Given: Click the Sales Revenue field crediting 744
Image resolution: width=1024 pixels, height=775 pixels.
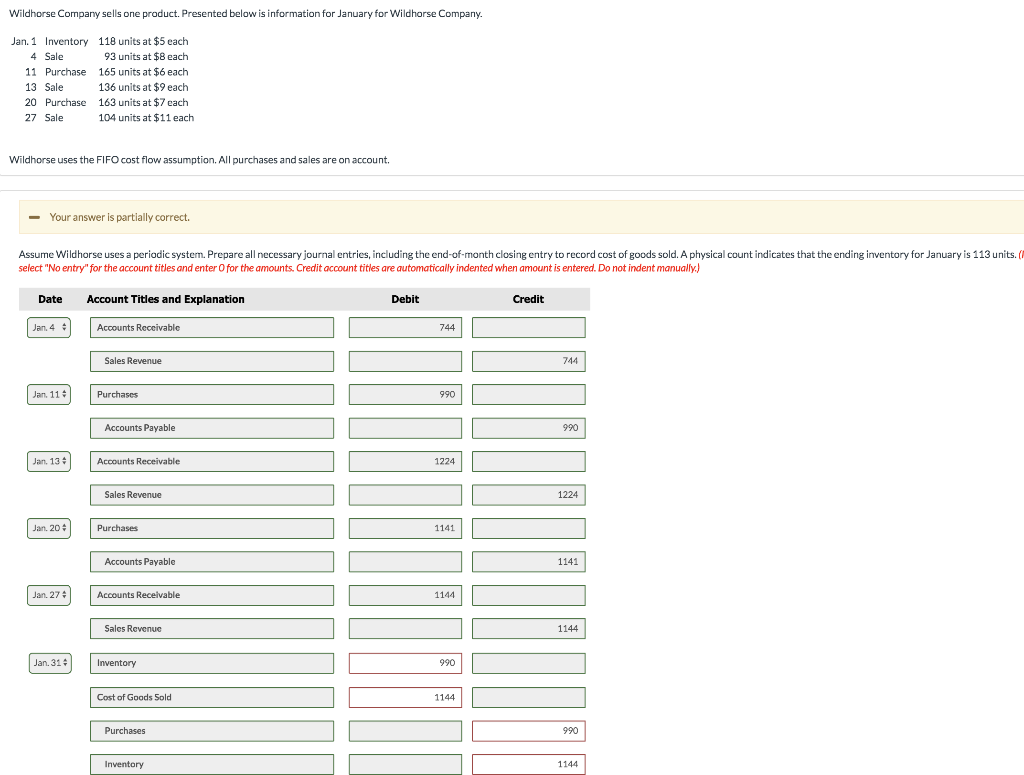Looking at the screenshot, I should tap(212, 361).
